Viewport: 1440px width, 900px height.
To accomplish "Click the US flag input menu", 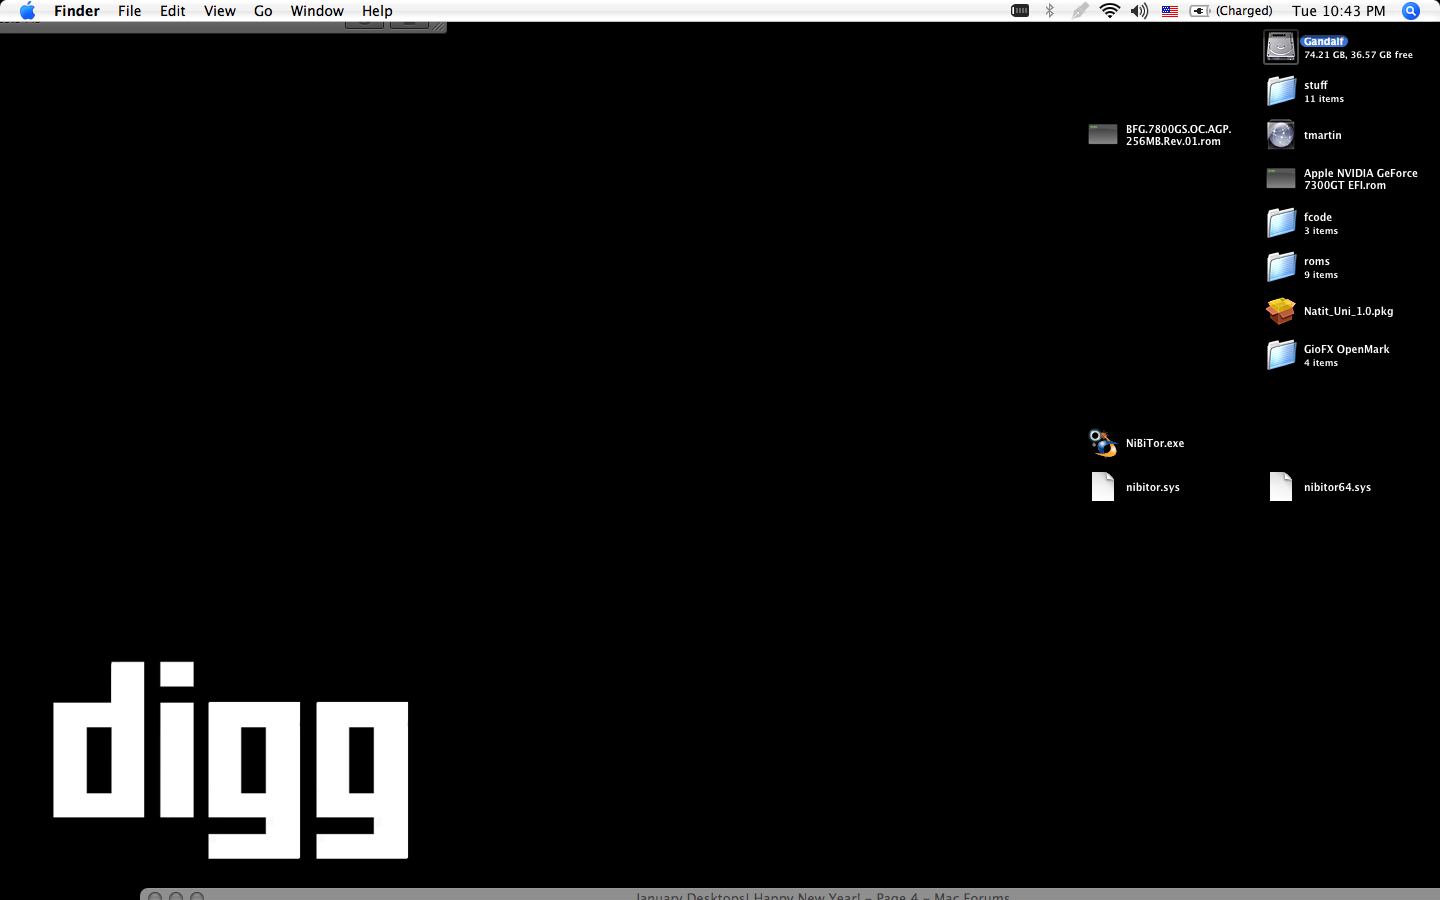I will click(1169, 11).
